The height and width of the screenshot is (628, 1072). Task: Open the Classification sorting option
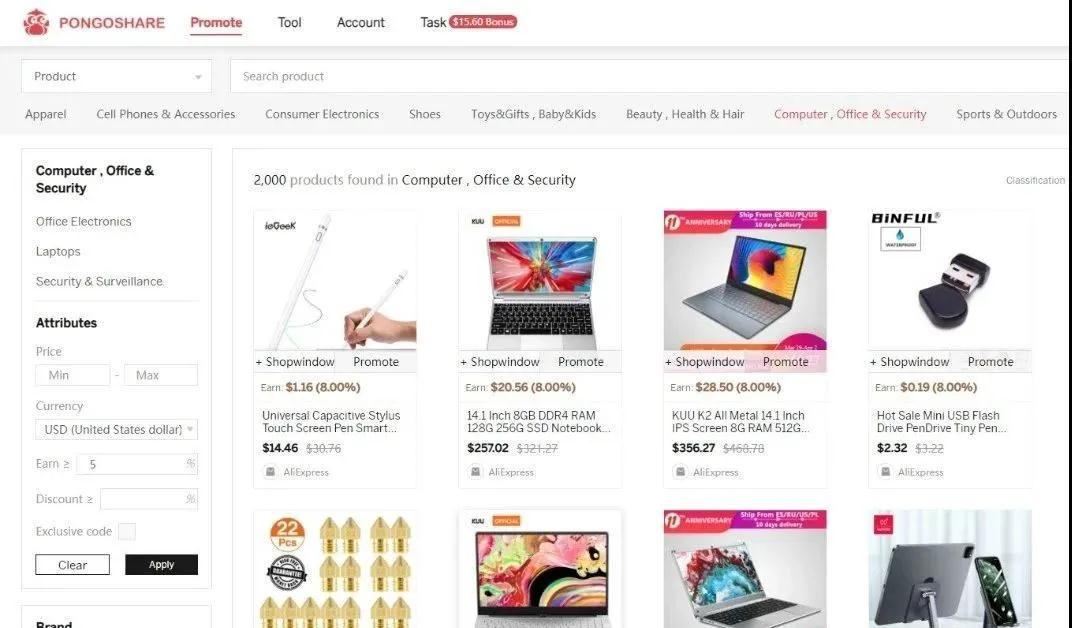point(1035,180)
